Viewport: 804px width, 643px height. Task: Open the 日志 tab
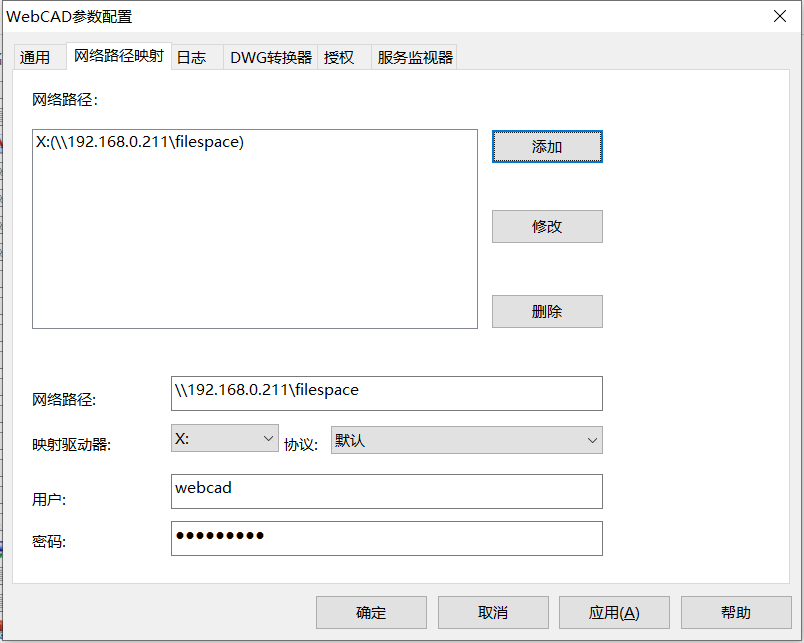(x=197, y=57)
